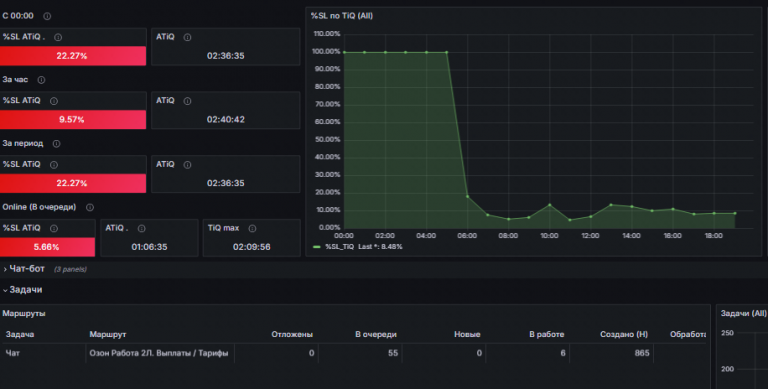The image size is (768, 389).
Task: Click info icon of %SL ATiQ under С 00:00
Action: point(58,37)
